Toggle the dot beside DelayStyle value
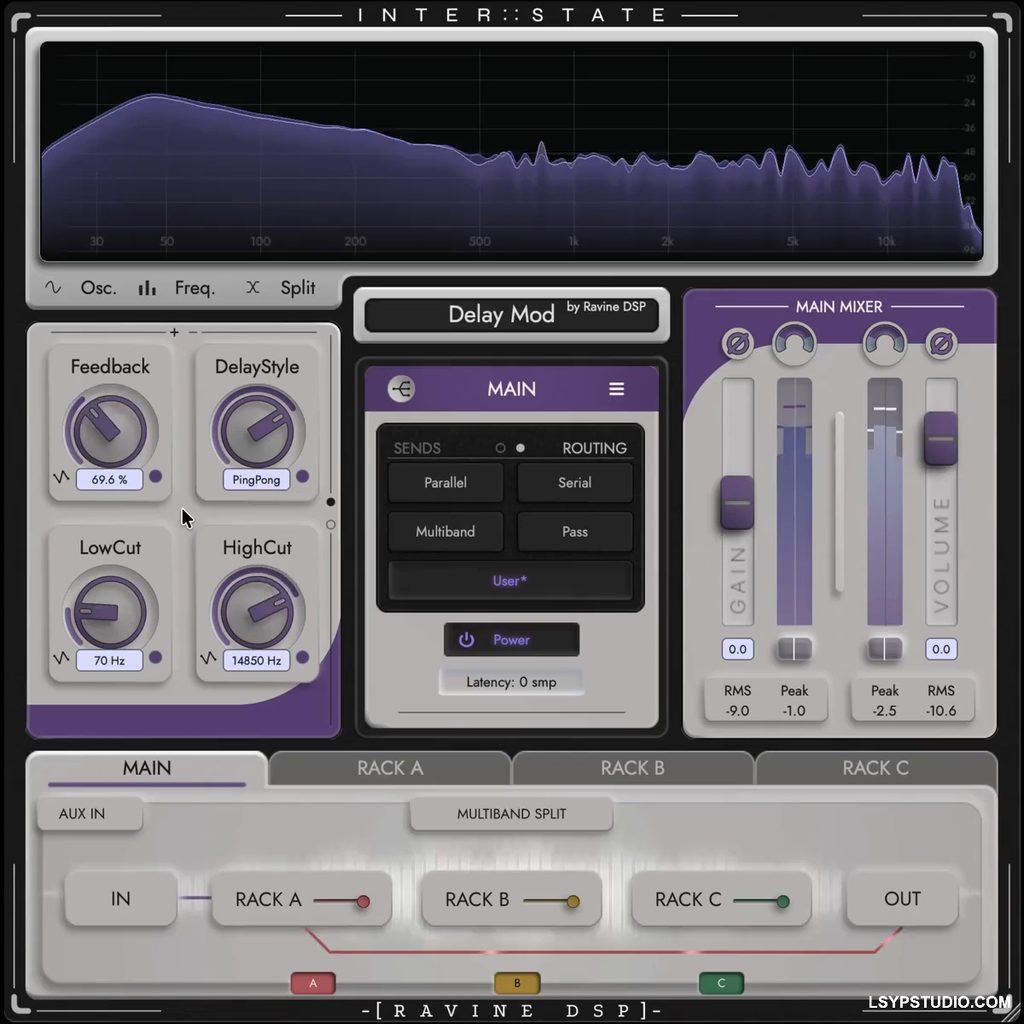This screenshot has width=1024, height=1024. pyautogui.click(x=302, y=477)
